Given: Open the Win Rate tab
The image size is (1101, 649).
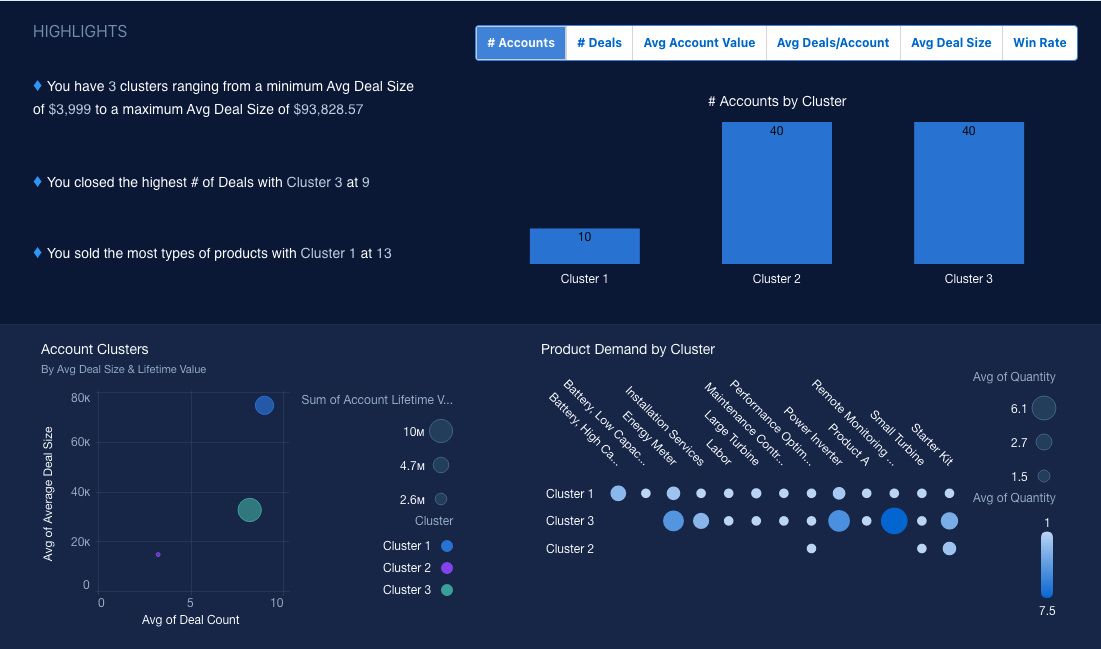Looking at the screenshot, I should click(1039, 43).
